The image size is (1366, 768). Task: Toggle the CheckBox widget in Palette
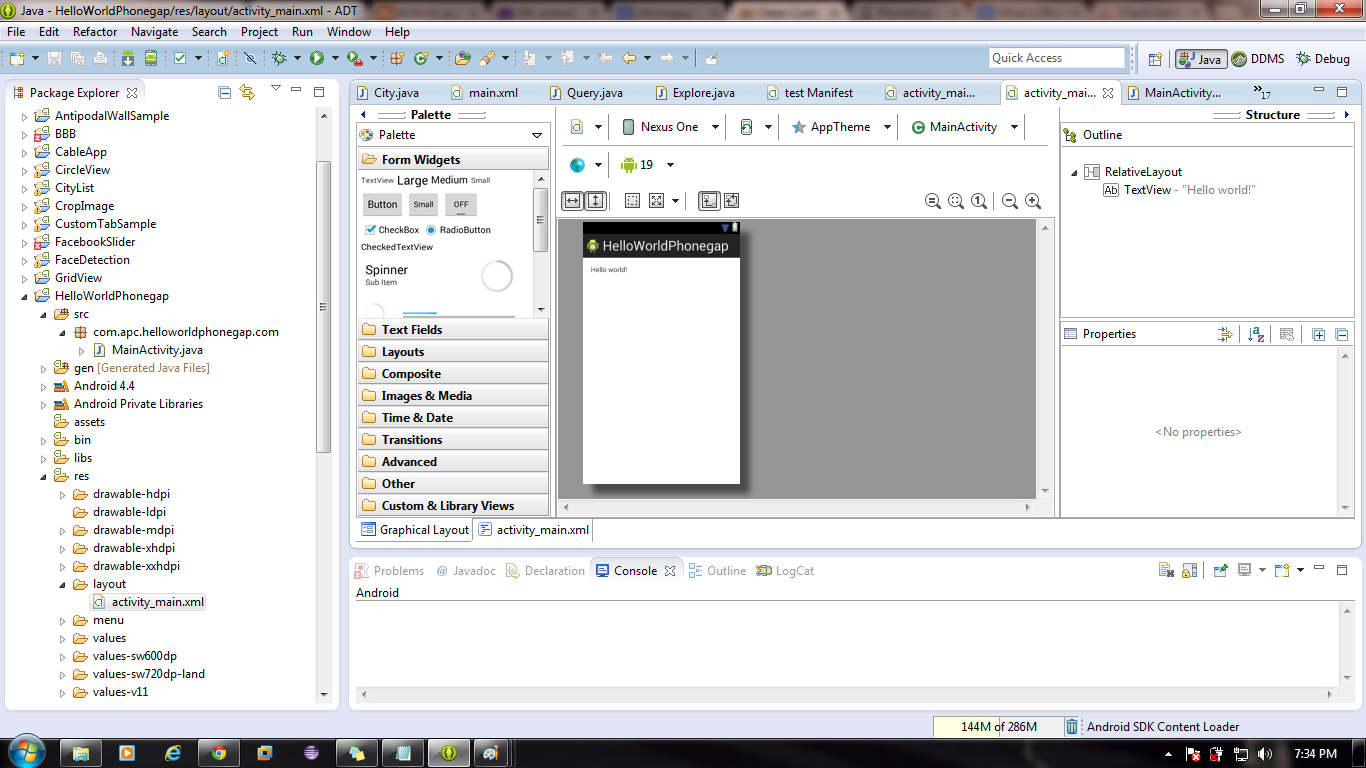(391, 230)
